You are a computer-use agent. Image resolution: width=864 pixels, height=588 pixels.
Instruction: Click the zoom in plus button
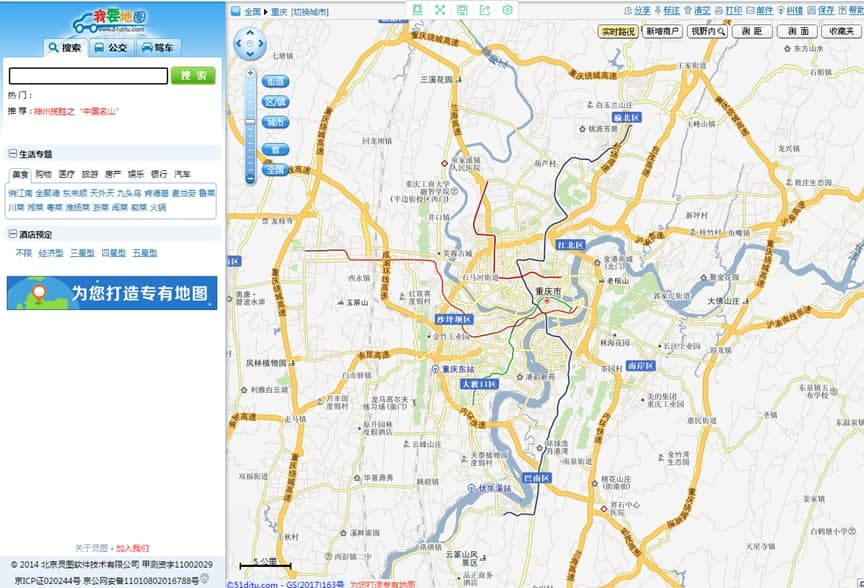250,72
